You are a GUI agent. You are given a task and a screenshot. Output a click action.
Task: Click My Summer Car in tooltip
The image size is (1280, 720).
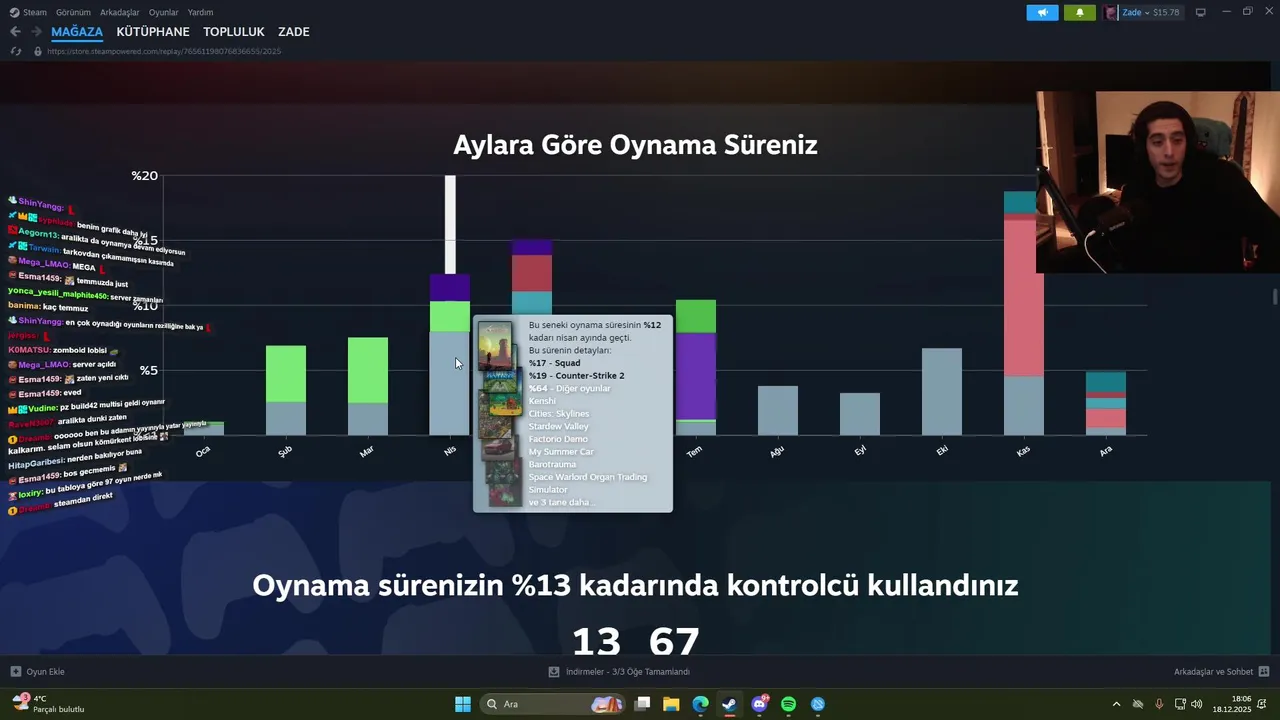coord(561,452)
